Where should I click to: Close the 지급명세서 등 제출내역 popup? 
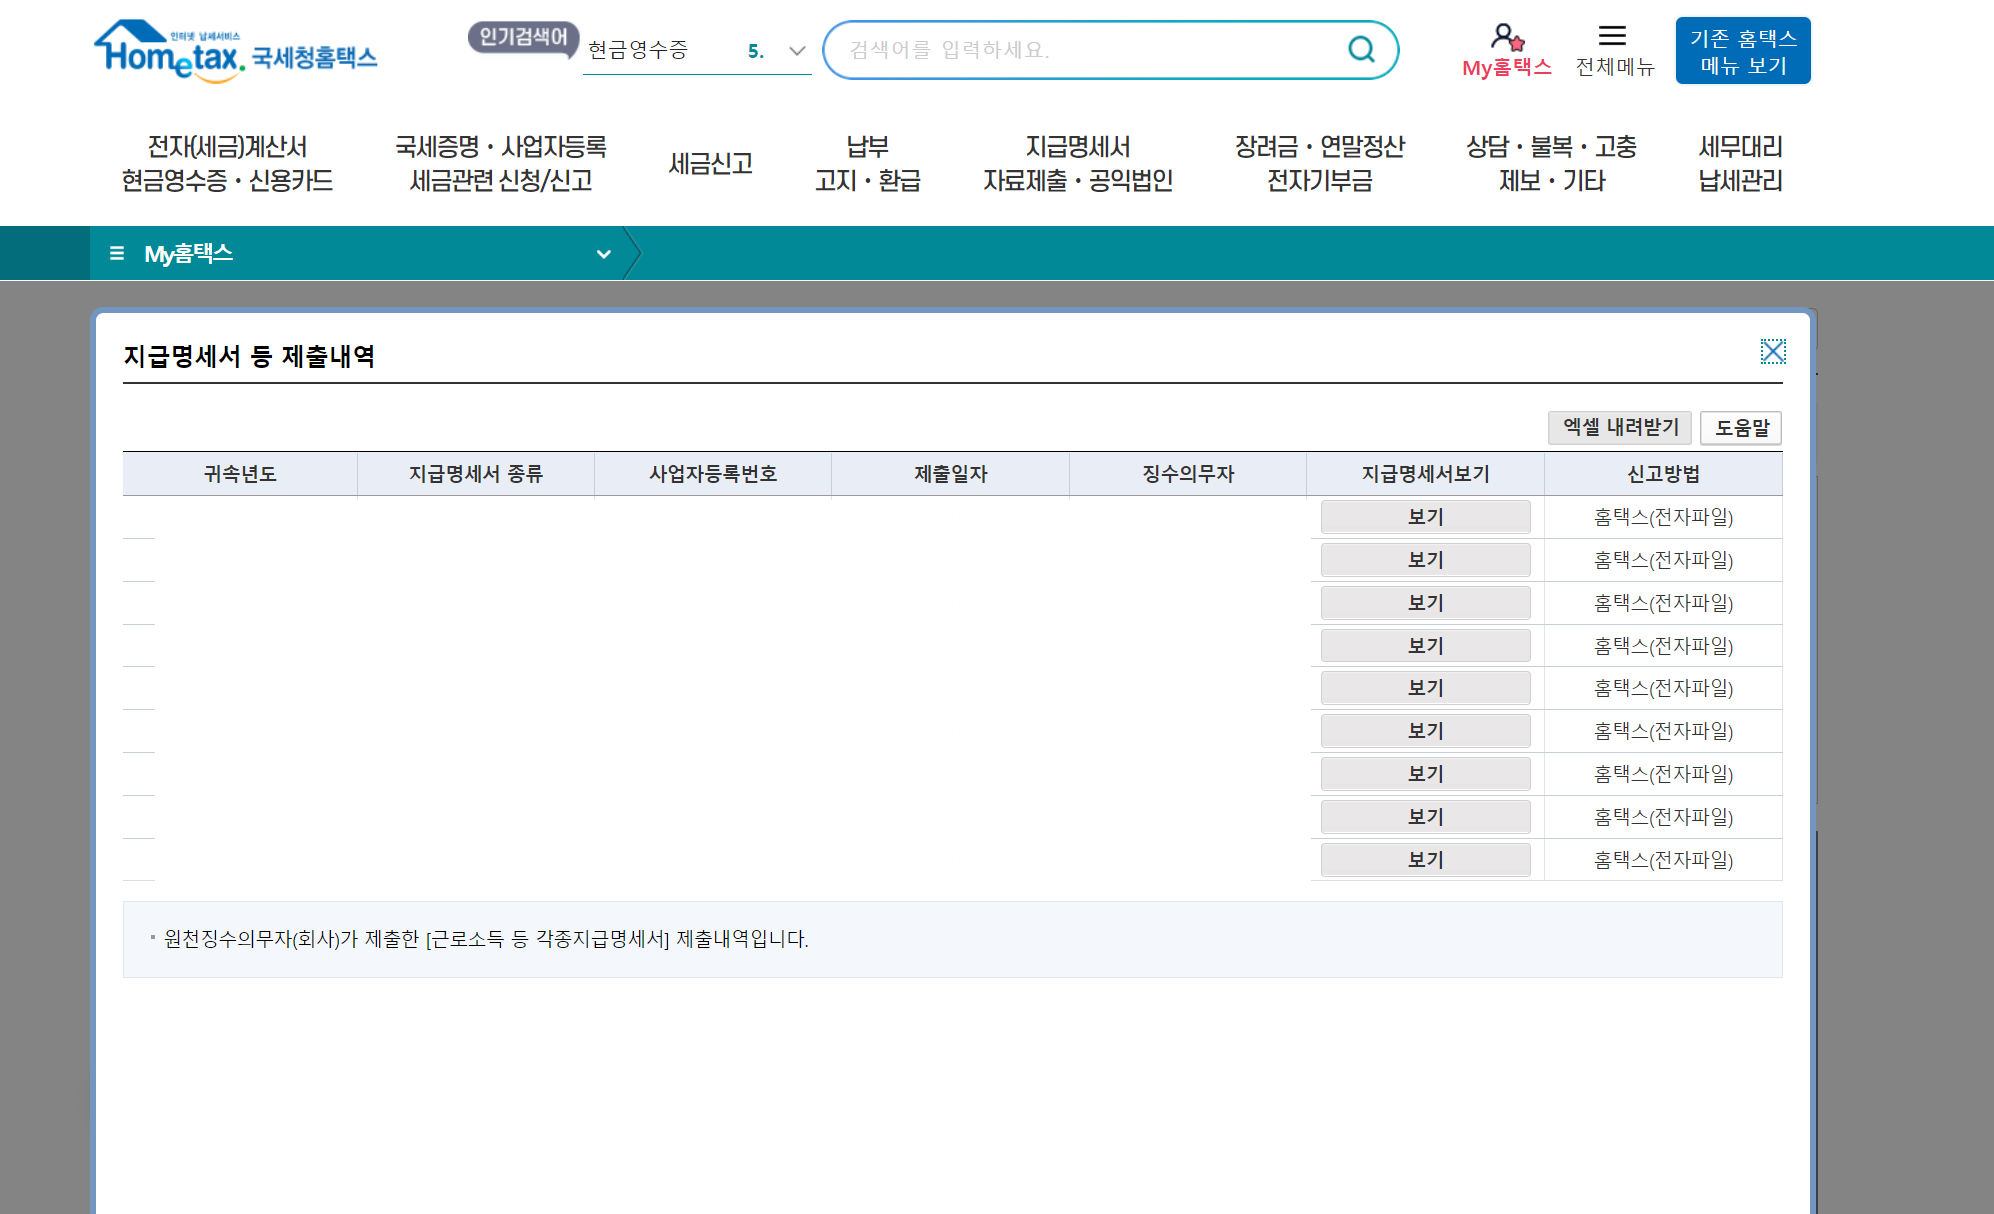[x=1773, y=351]
